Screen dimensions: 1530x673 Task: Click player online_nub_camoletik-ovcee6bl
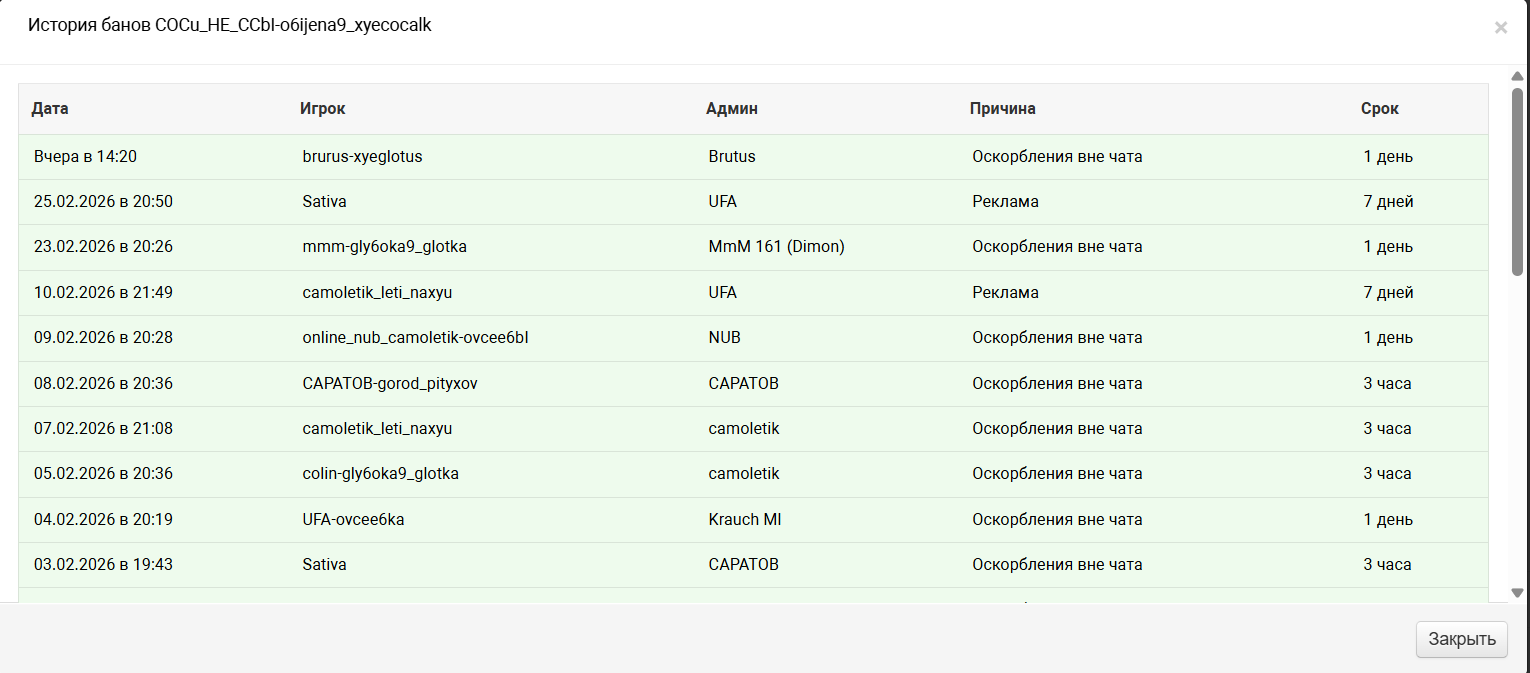415,338
